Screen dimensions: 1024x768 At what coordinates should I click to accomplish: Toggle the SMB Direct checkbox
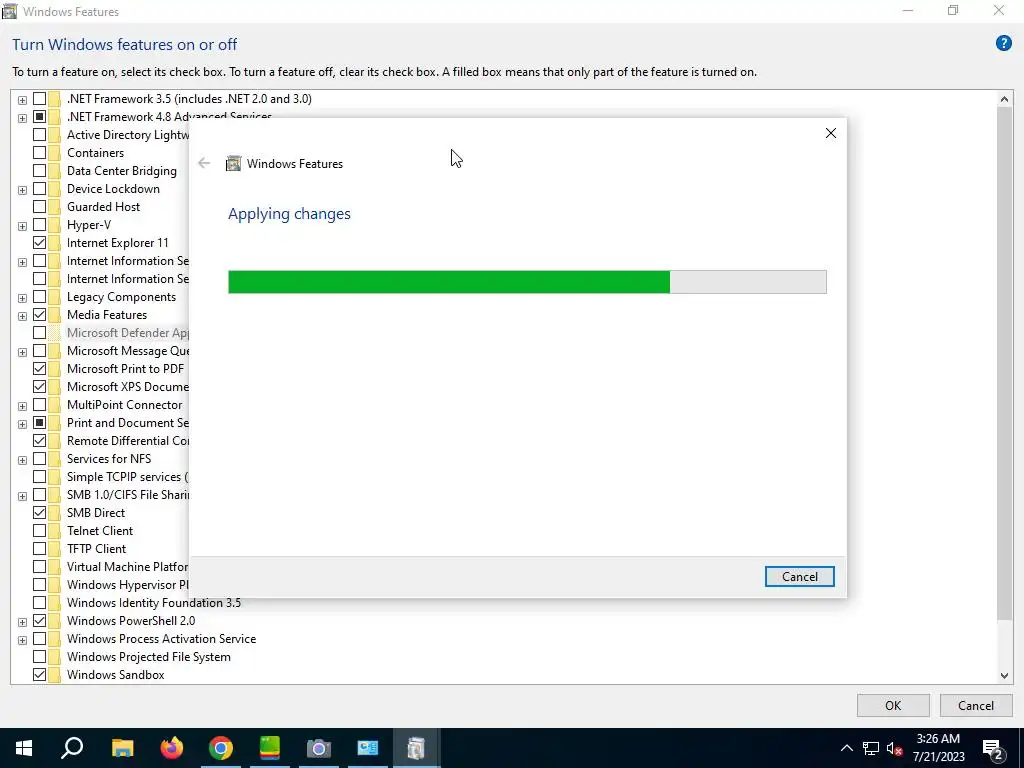[x=39, y=513]
